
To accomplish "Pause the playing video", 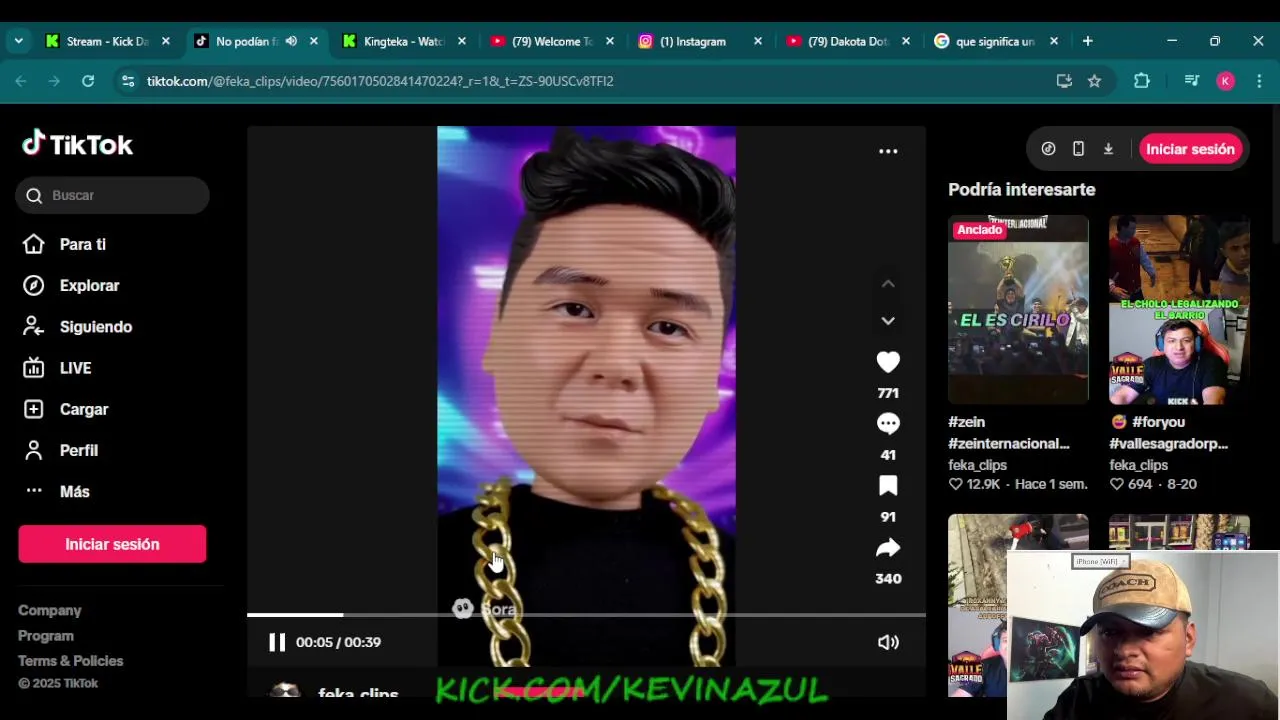I will [x=277, y=642].
